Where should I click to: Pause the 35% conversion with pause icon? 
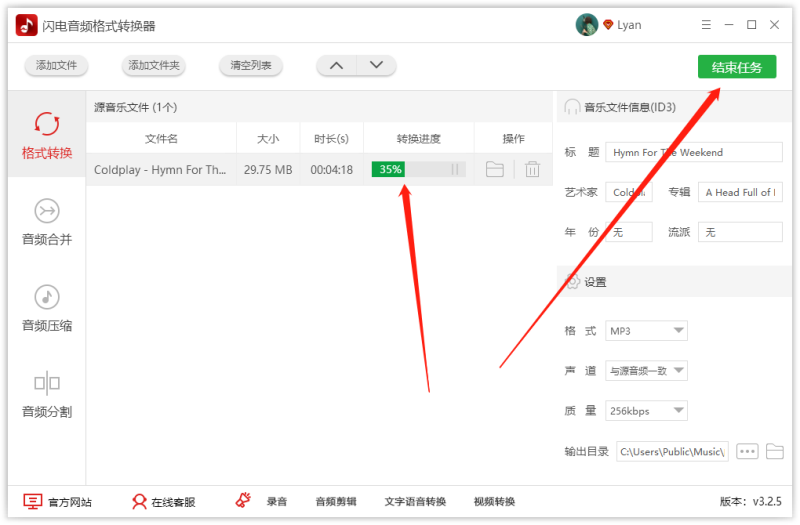(455, 169)
